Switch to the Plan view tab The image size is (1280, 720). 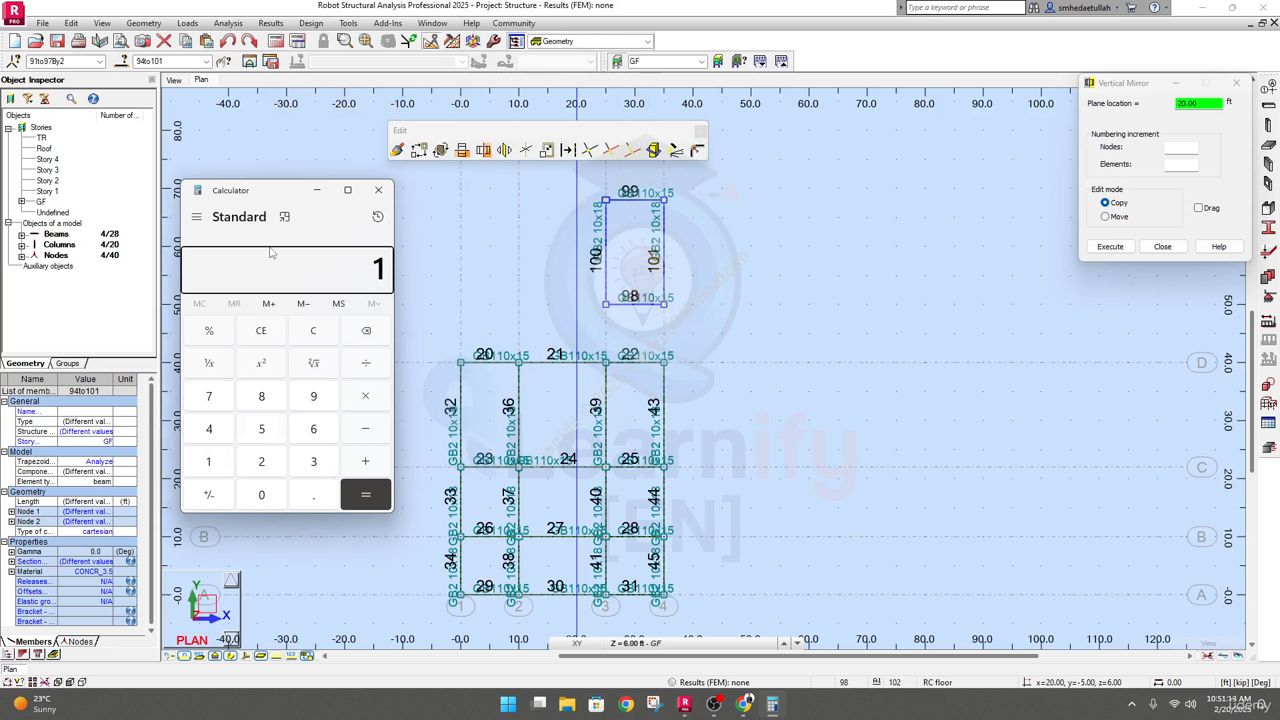click(201, 79)
